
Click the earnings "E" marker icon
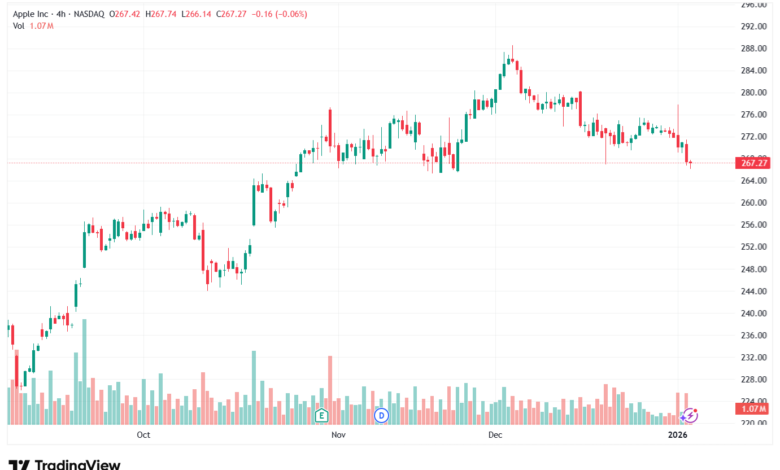pos(321,414)
